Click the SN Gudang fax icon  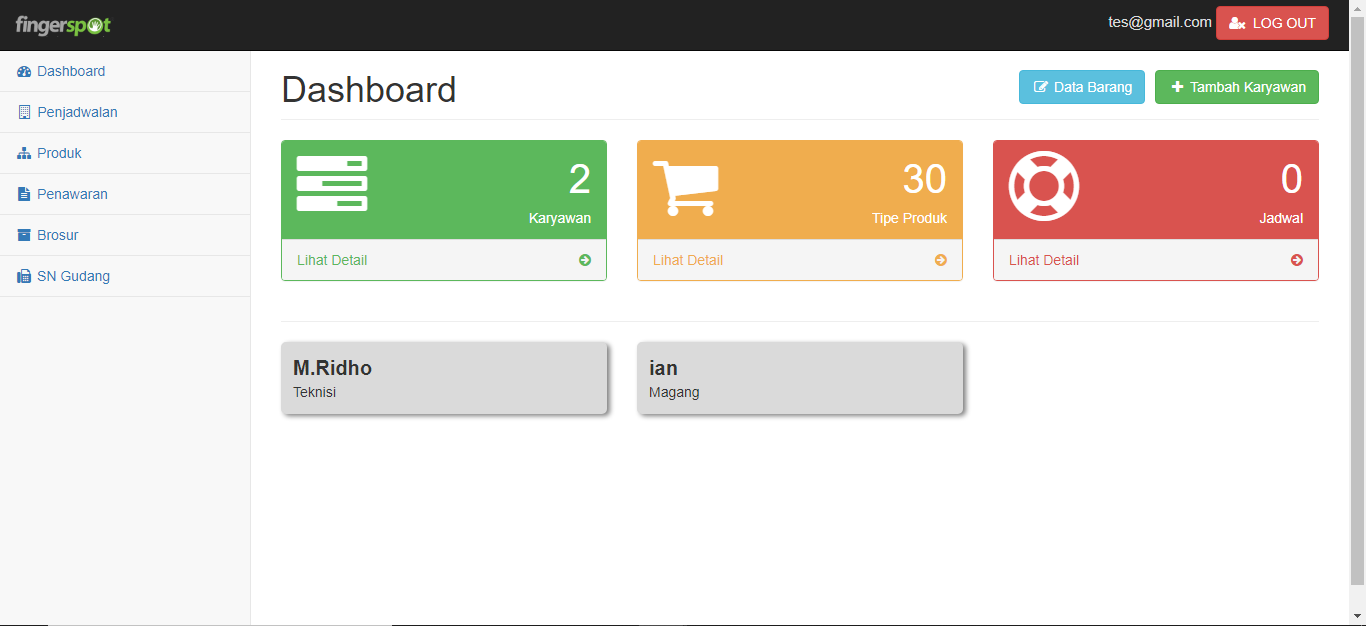click(24, 277)
